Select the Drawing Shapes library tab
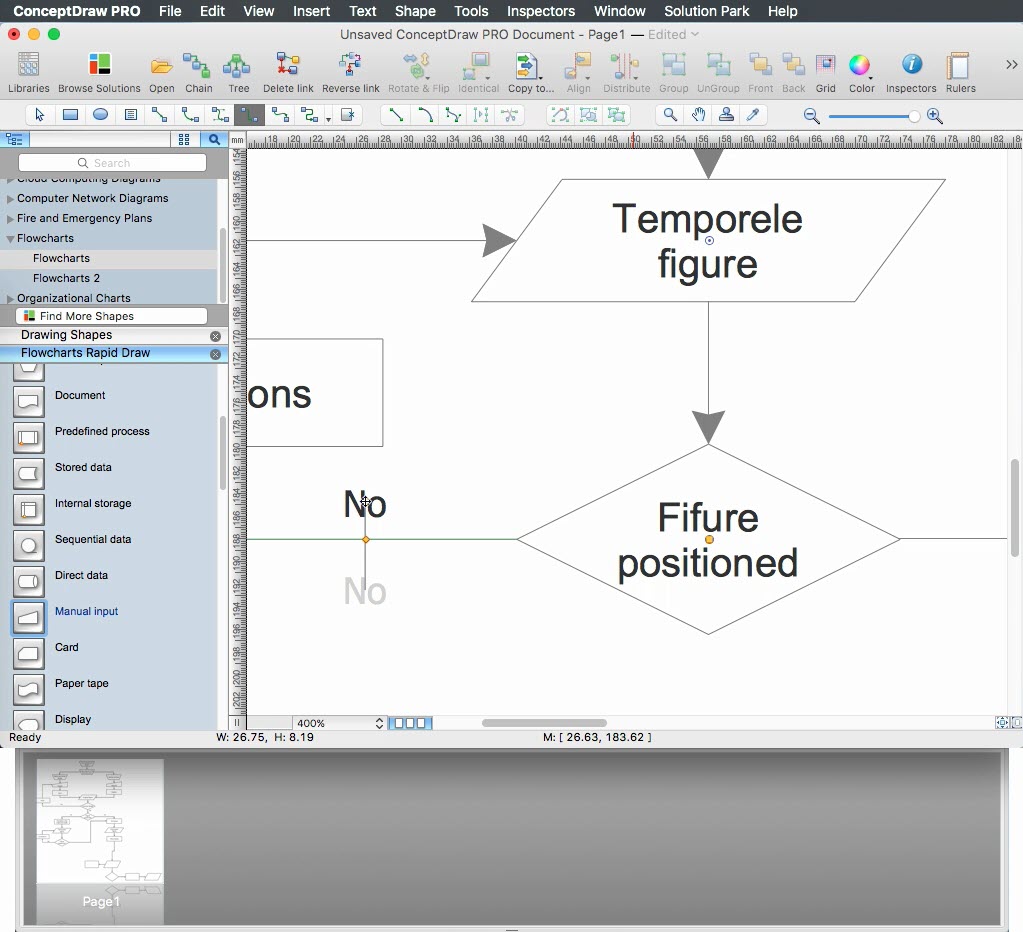The image size is (1023, 932). [x=67, y=335]
